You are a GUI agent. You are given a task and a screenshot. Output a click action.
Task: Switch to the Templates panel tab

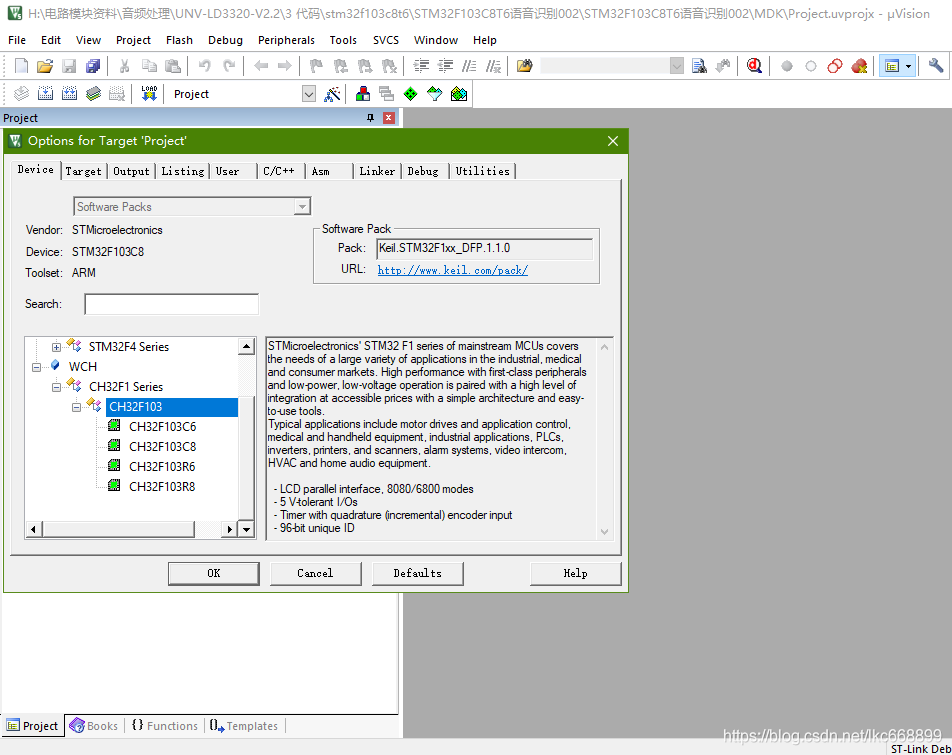(244, 726)
